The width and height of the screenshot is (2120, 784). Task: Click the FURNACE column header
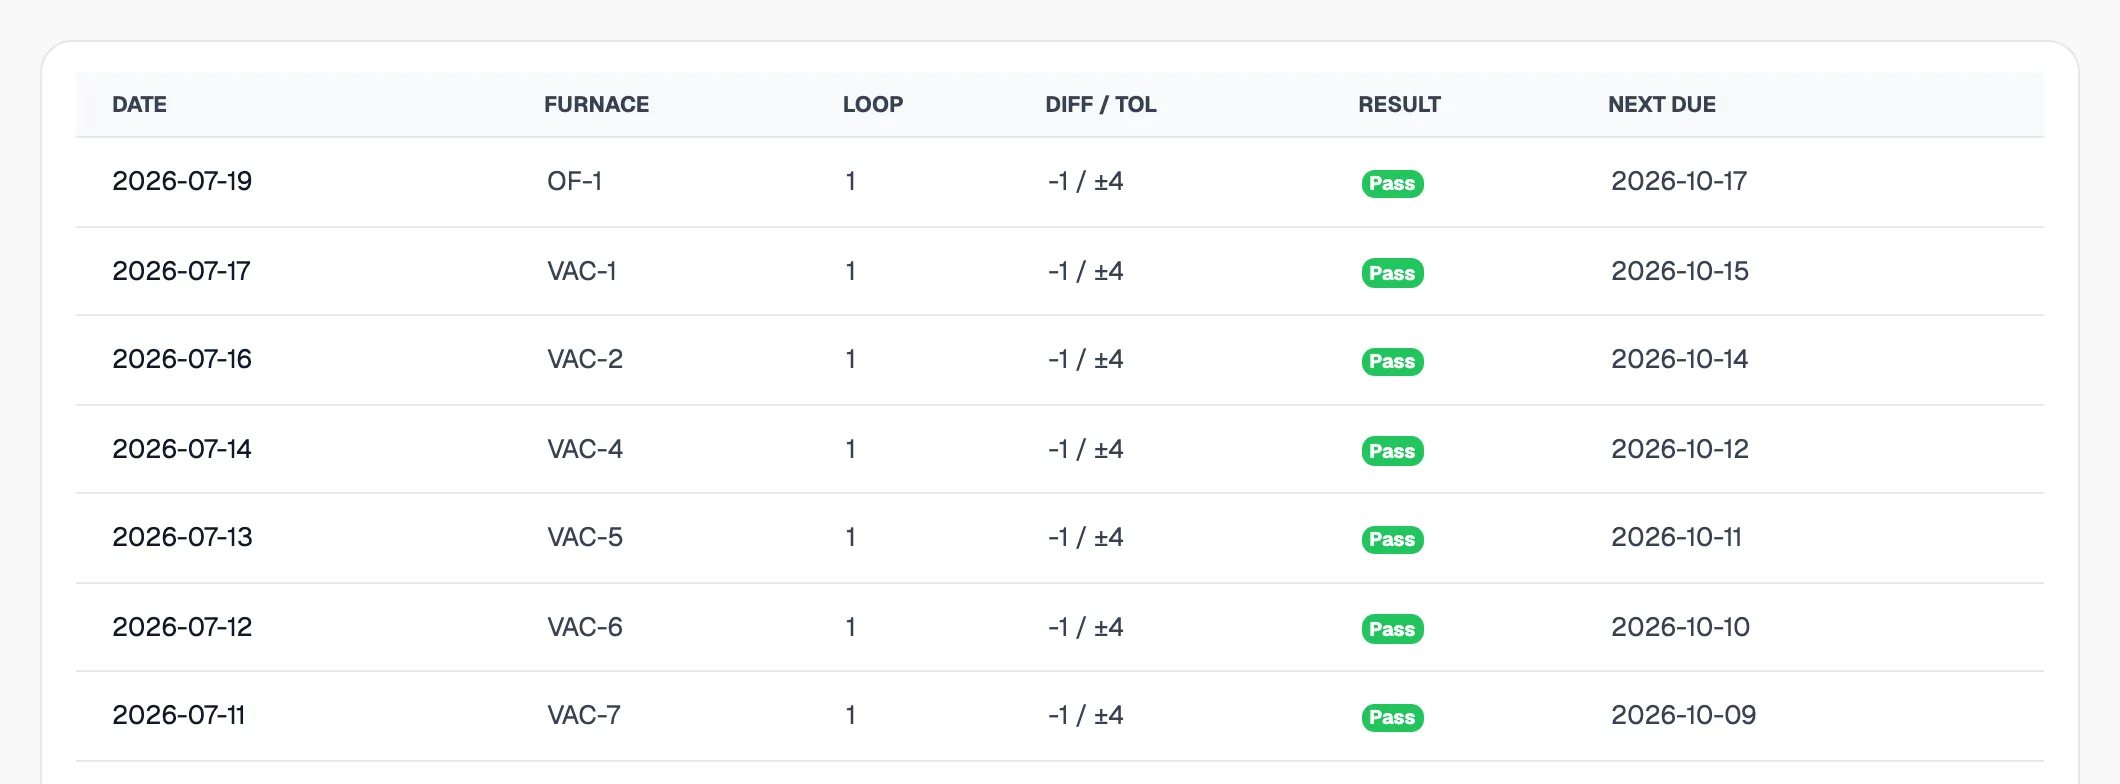click(596, 104)
